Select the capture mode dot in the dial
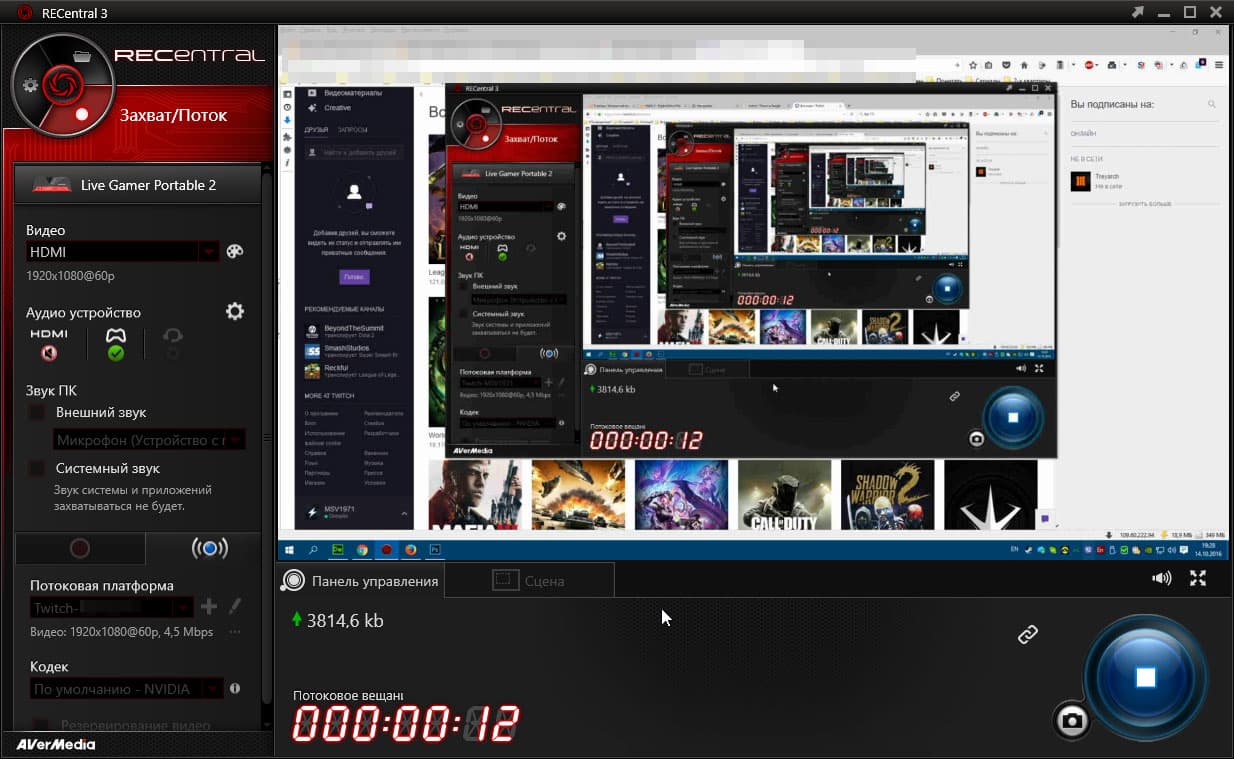 [x=82, y=114]
